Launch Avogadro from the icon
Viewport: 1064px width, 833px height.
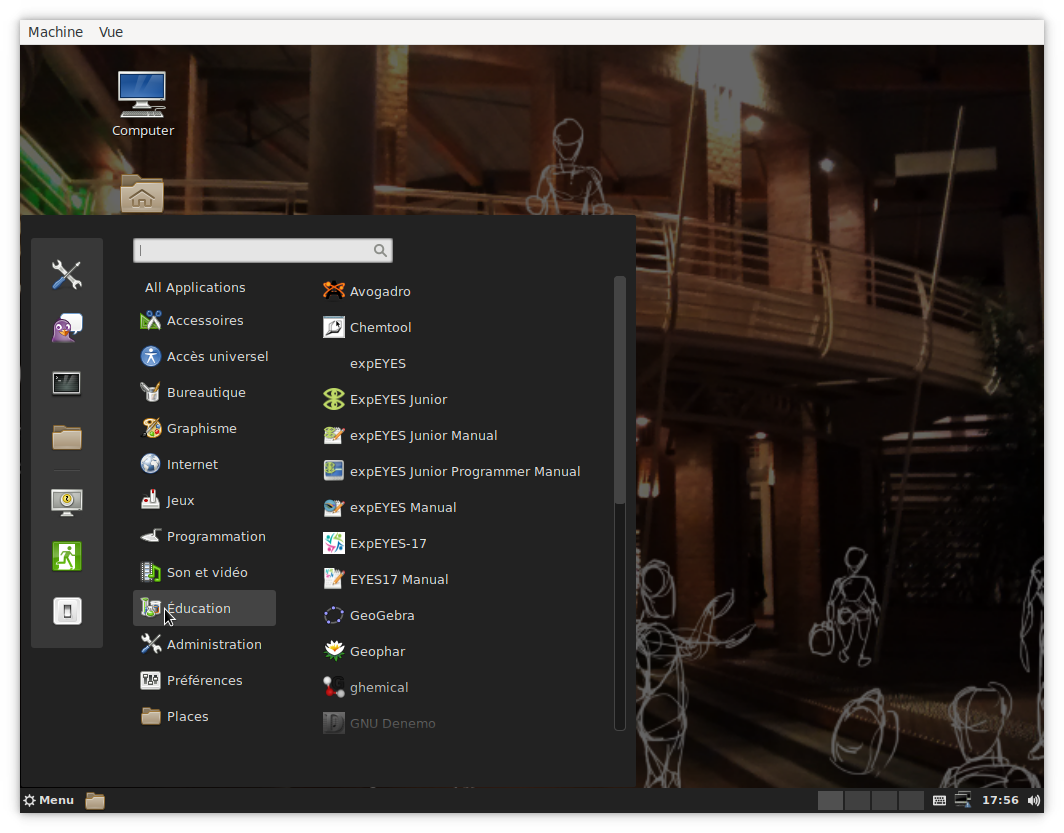[x=333, y=291]
